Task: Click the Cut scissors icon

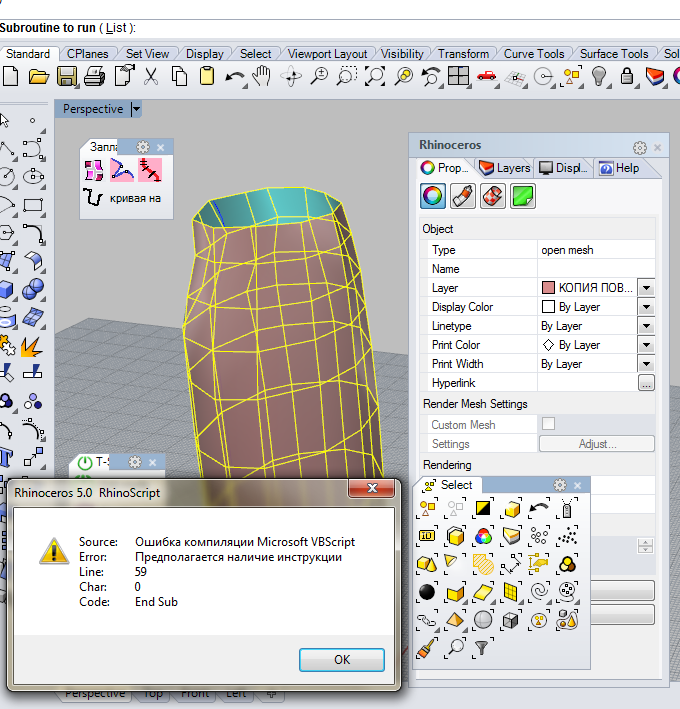Action: tap(151, 76)
